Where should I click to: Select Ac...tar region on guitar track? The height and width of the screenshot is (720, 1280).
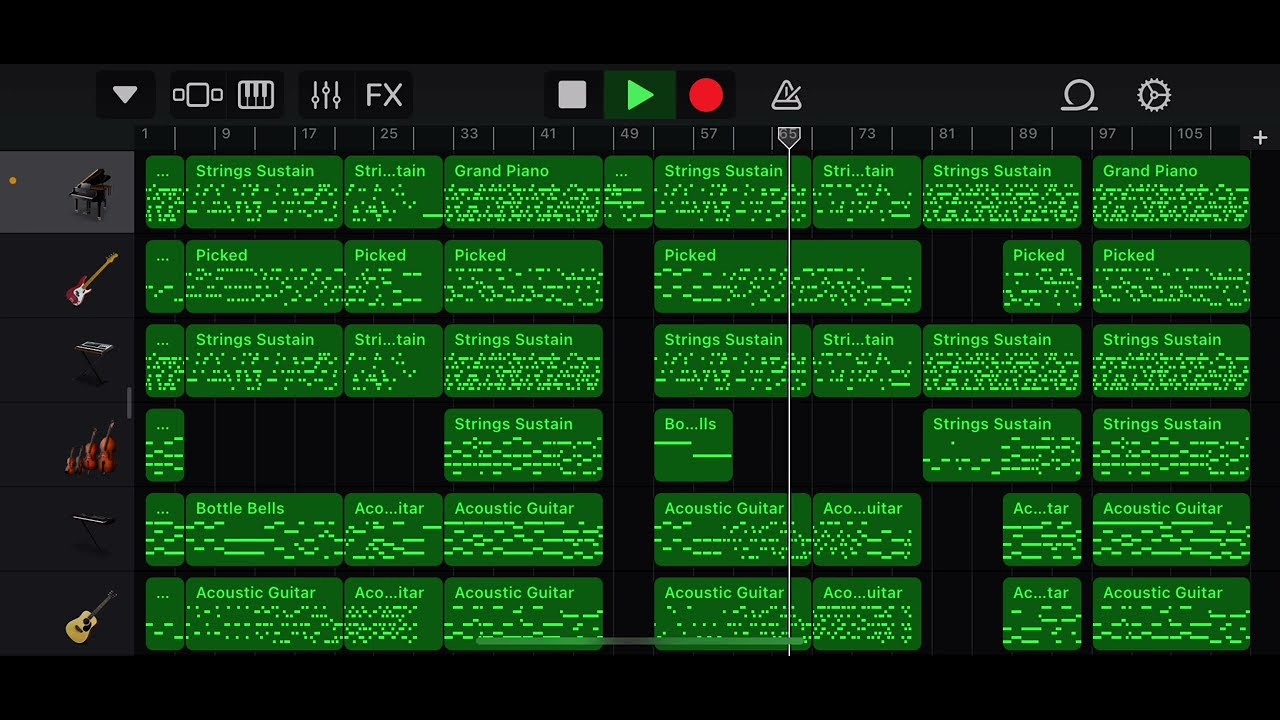pyautogui.click(x=1042, y=614)
